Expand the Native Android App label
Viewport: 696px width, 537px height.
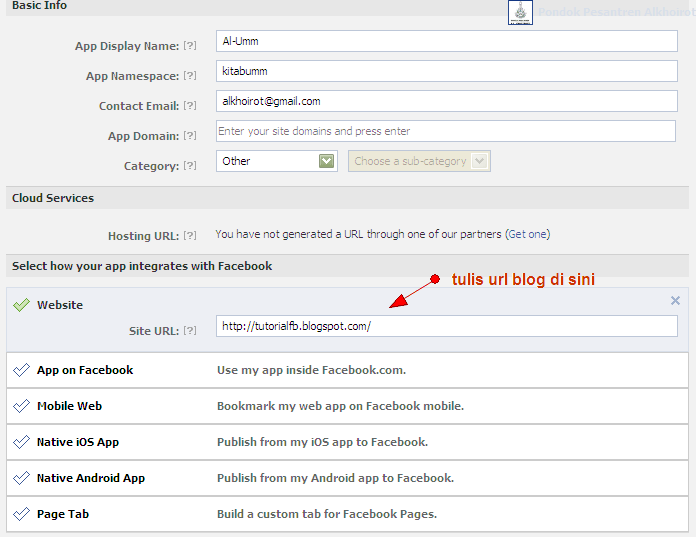point(91,478)
